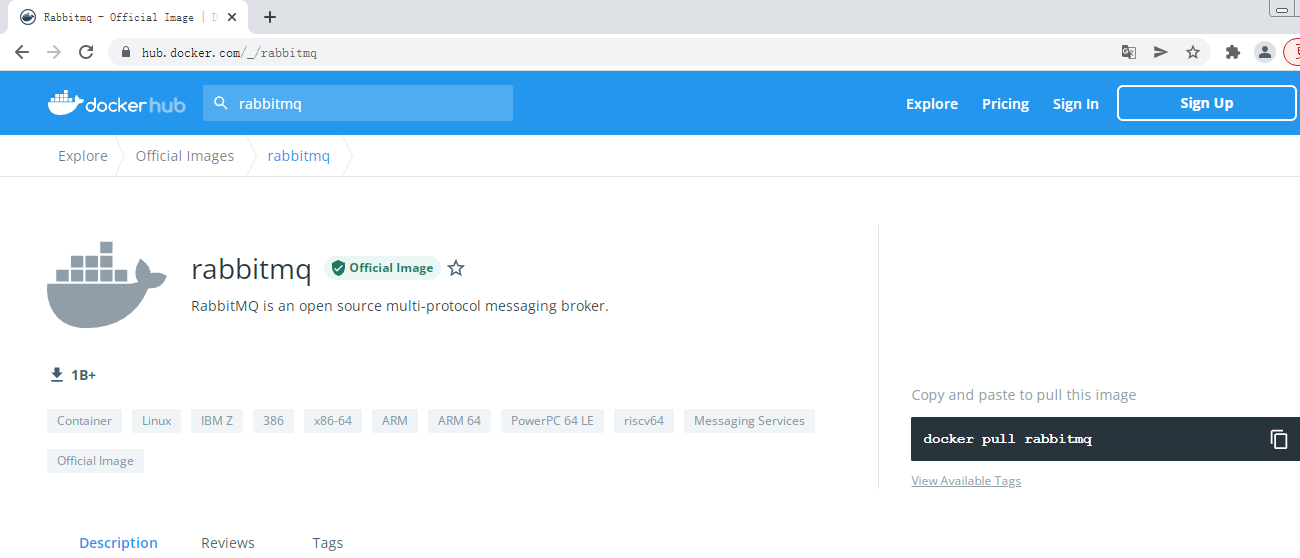Star the rabbitmq image
This screenshot has height=558, width=1300.
click(456, 268)
